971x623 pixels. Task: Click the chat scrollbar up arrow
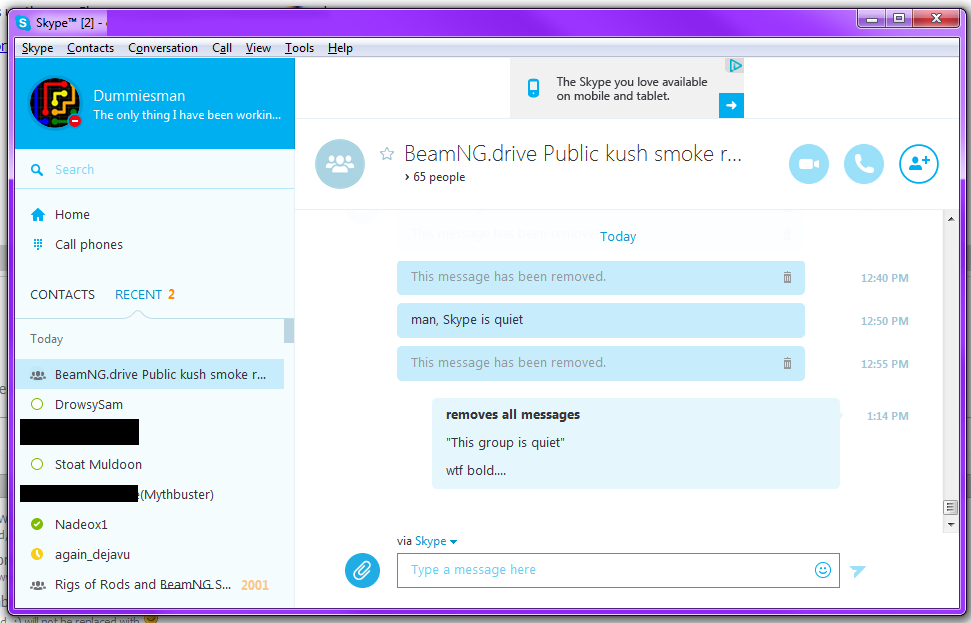(951, 219)
